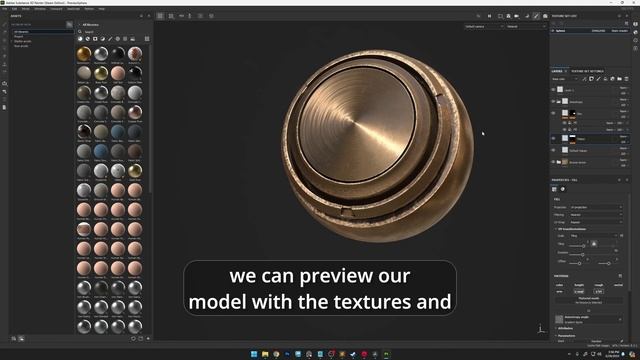Collapse the Parameters section
This screenshot has height=360, width=640.
click(x=556, y=336)
